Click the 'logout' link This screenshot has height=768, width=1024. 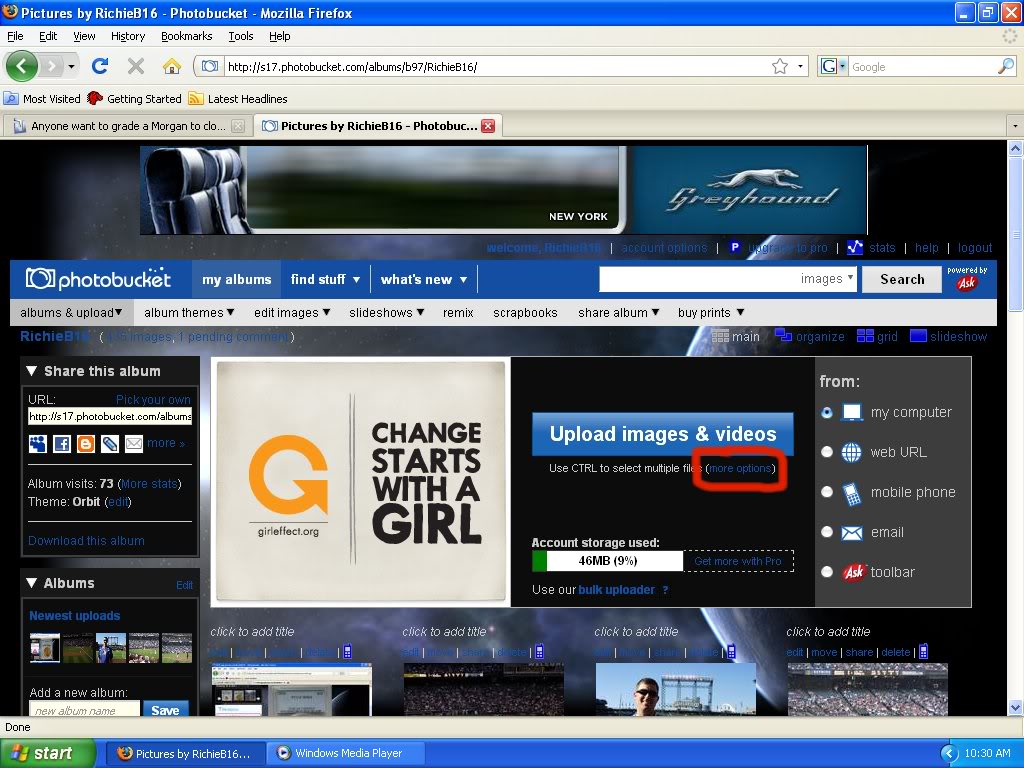click(x=975, y=248)
